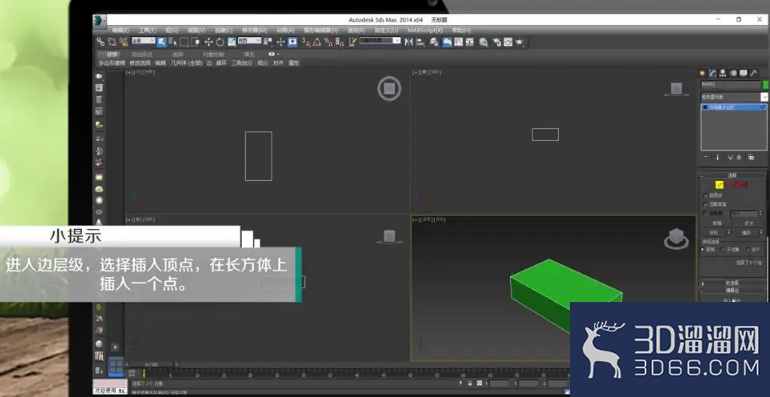Expand the 几何体 (全部) ribbon panel
Screen dimensions: 770x397
[x=186, y=63]
